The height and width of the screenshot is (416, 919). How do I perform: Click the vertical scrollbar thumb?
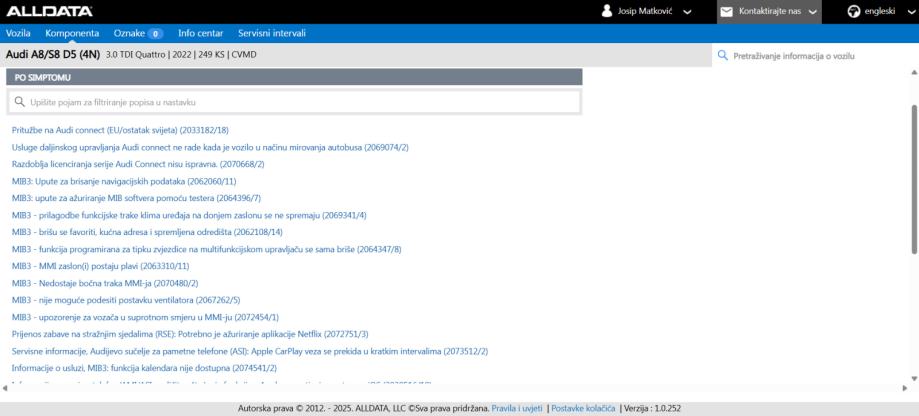pyautogui.click(x=914, y=179)
